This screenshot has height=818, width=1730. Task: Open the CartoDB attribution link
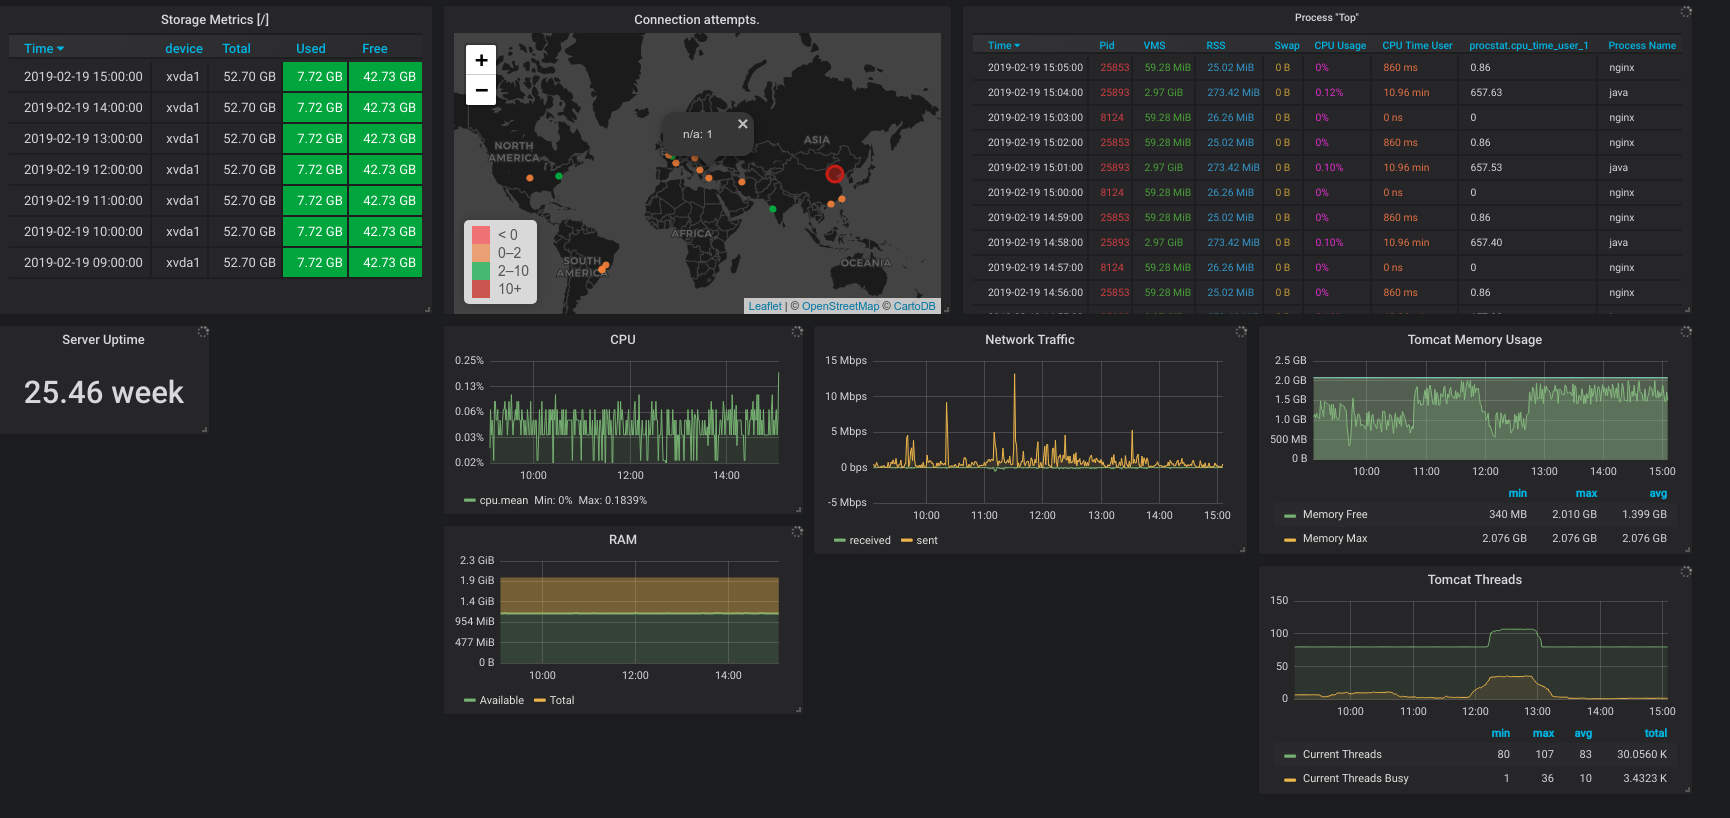[914, 306]
